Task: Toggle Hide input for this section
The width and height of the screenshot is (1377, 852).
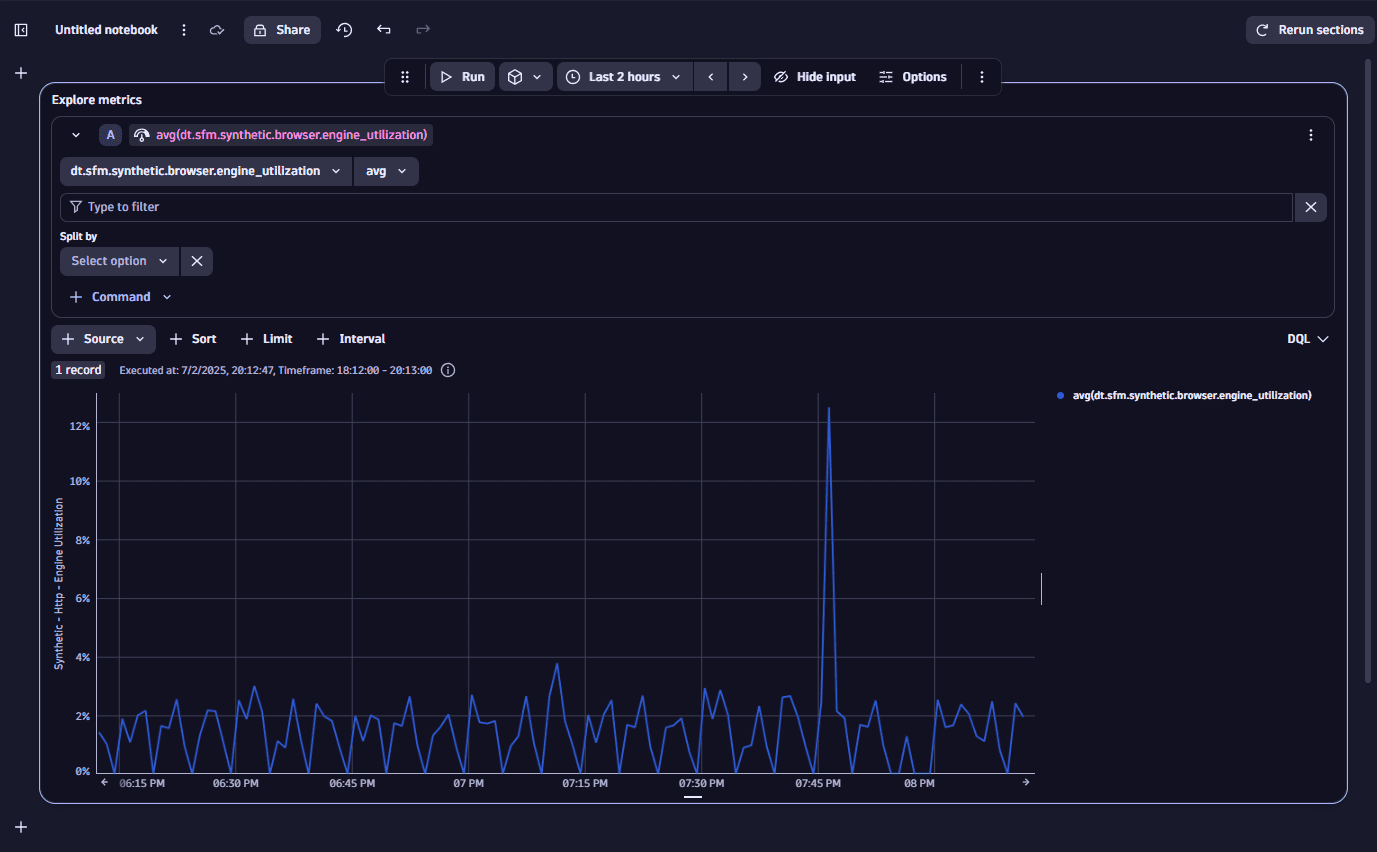Action: click(815, 77)
